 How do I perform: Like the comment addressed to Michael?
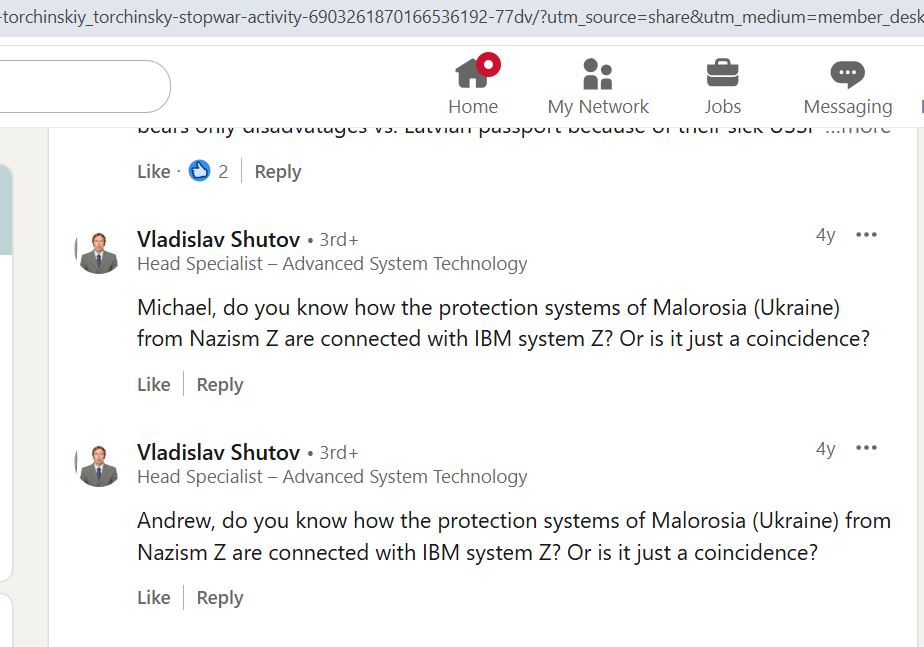pos(154,385)
